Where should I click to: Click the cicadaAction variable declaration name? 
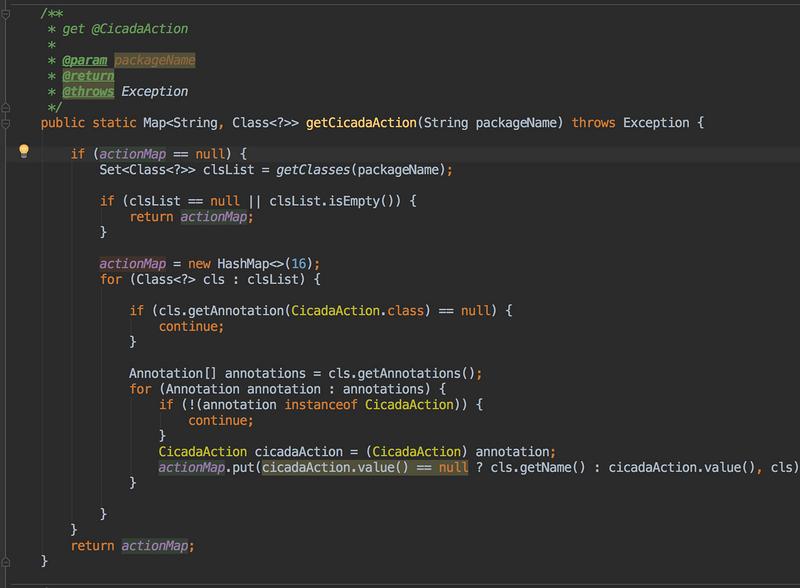298,452
